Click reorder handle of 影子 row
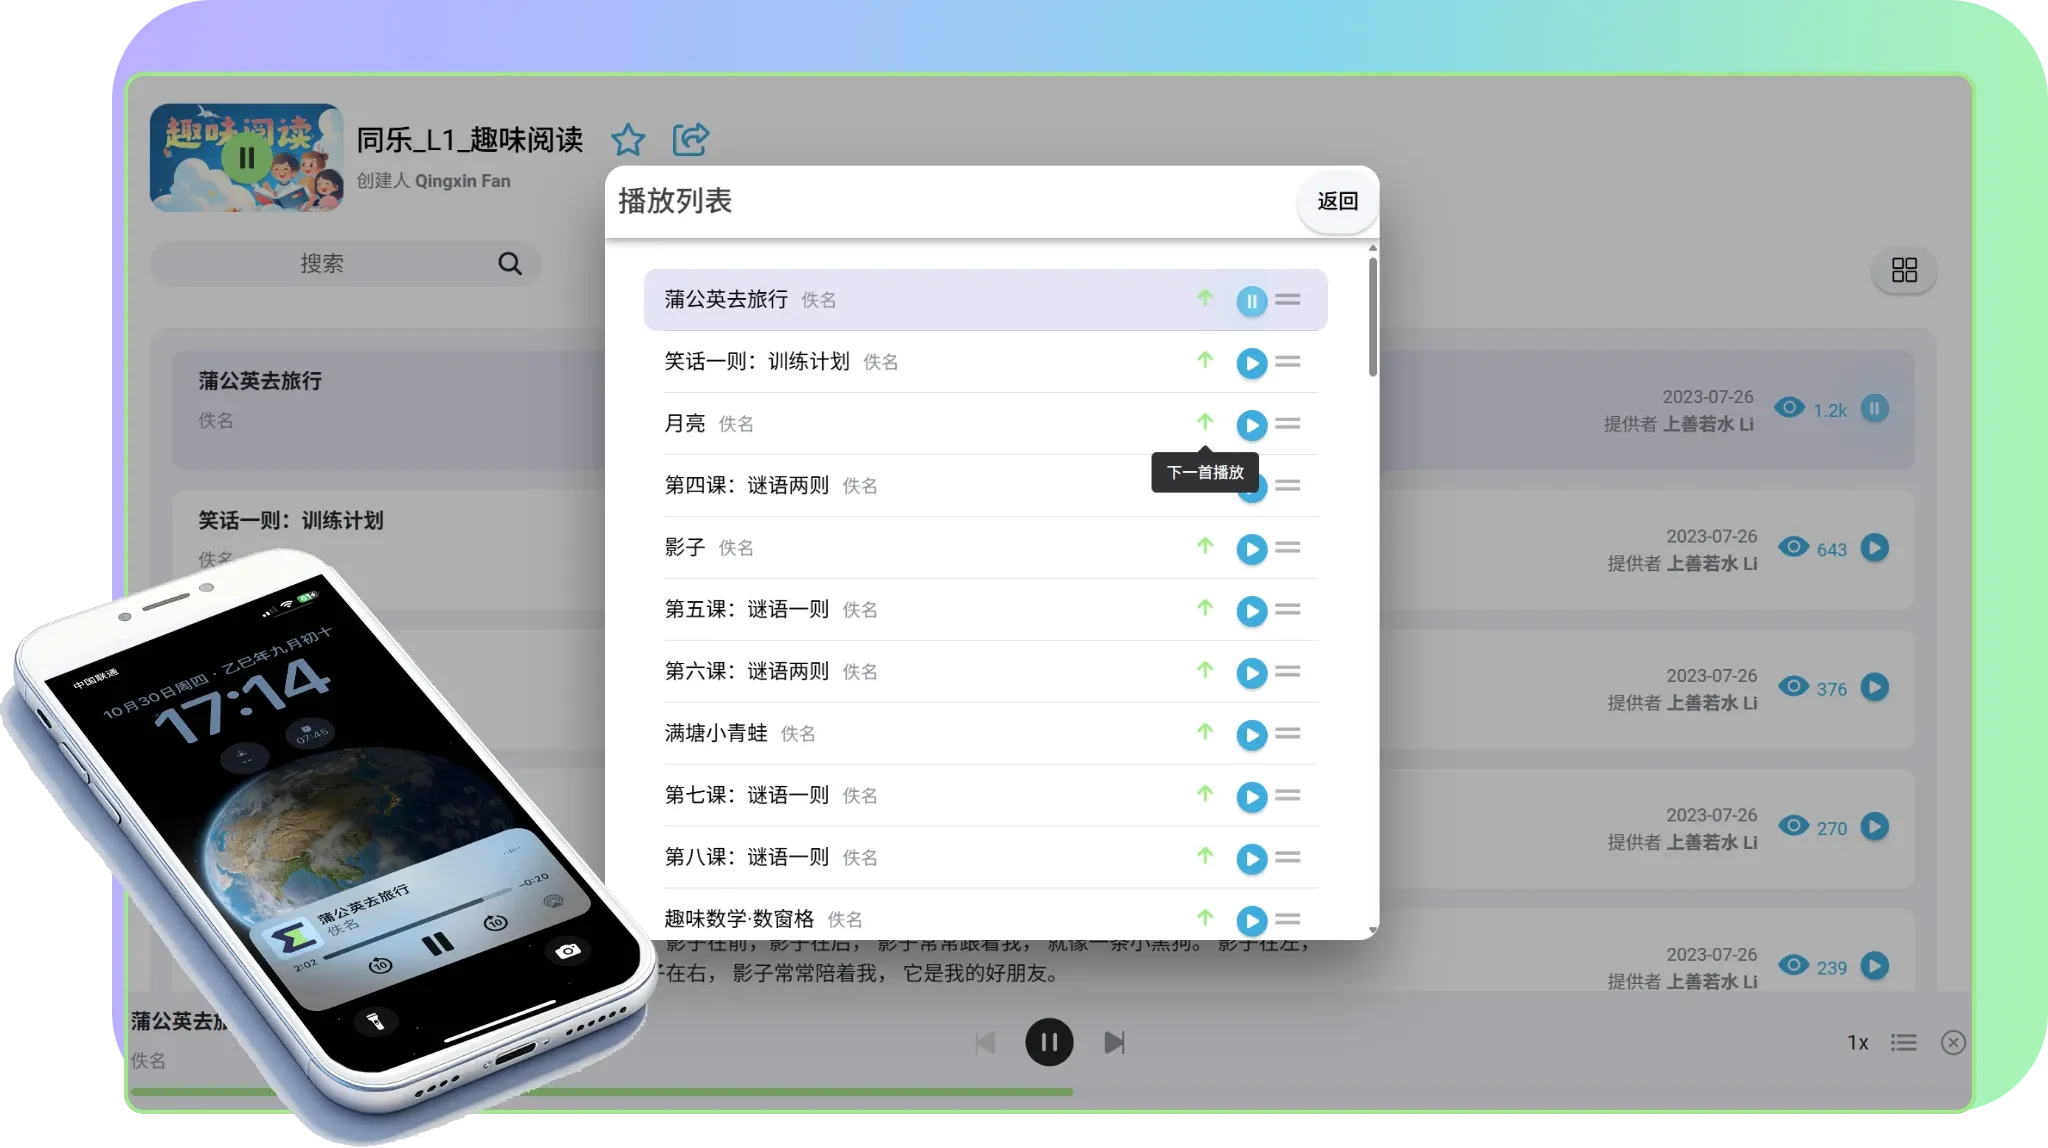The width and height of the screenshot is (2048, 1148). [x=1288, y=547]
